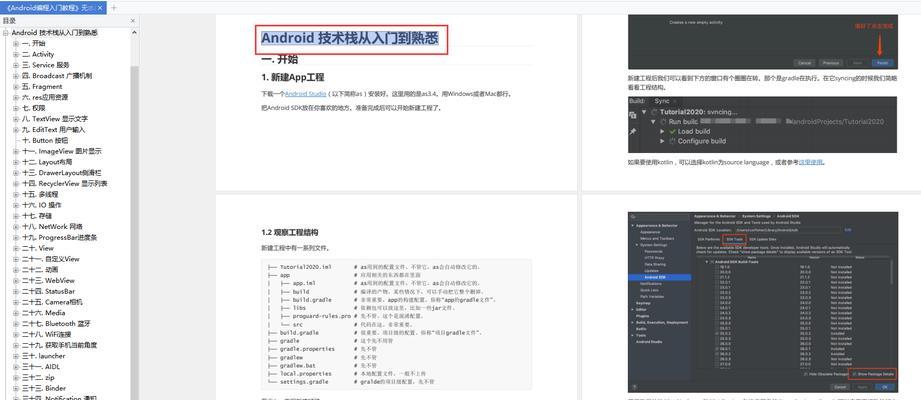Expand the 七. 权限 node

coord(16,108)
